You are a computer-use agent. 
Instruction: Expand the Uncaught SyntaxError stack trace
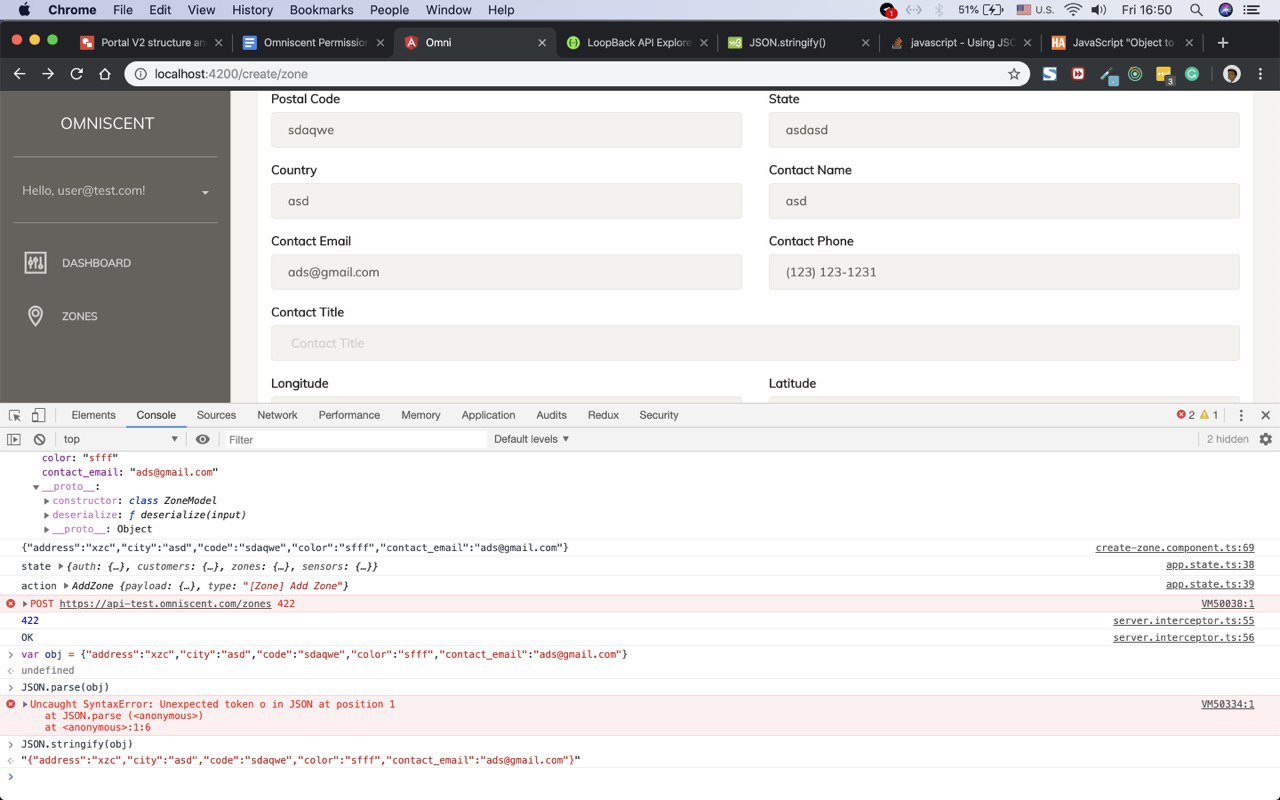tap(26, 705)
